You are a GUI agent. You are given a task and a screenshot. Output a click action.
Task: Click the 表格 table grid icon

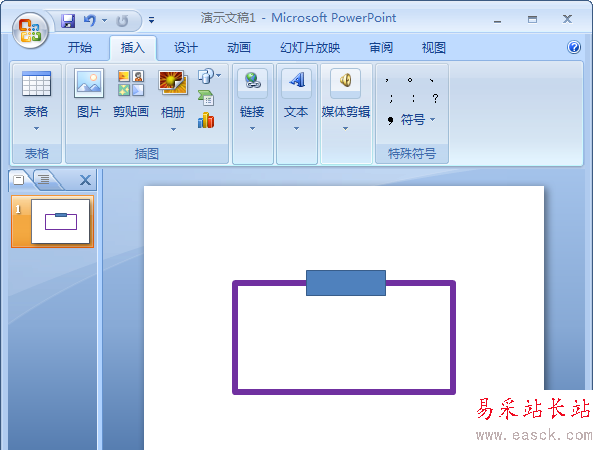36,84
